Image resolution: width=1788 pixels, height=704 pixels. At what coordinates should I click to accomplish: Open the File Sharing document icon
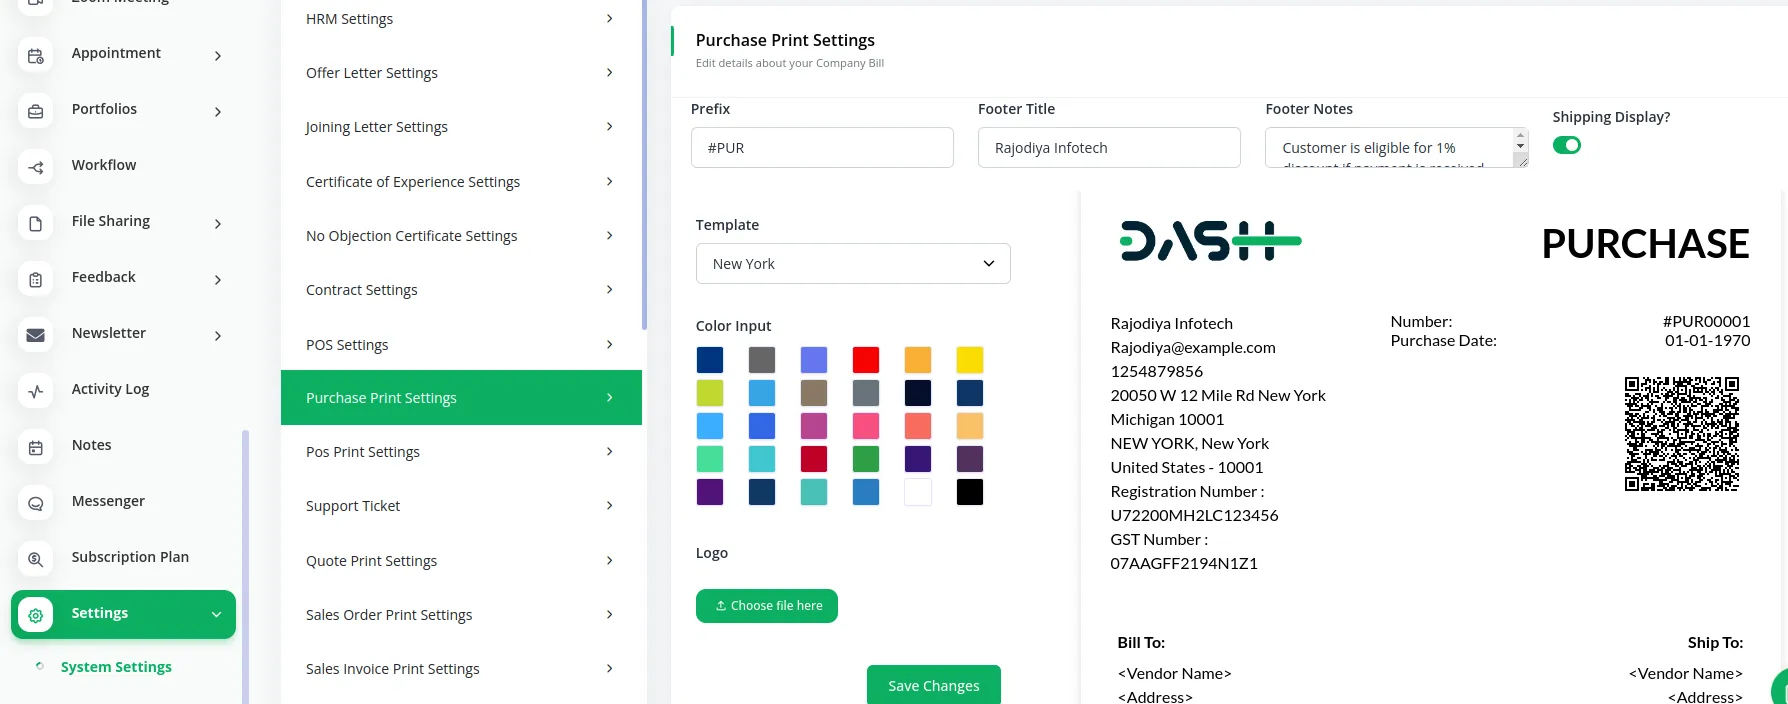[x=35, y=222]
